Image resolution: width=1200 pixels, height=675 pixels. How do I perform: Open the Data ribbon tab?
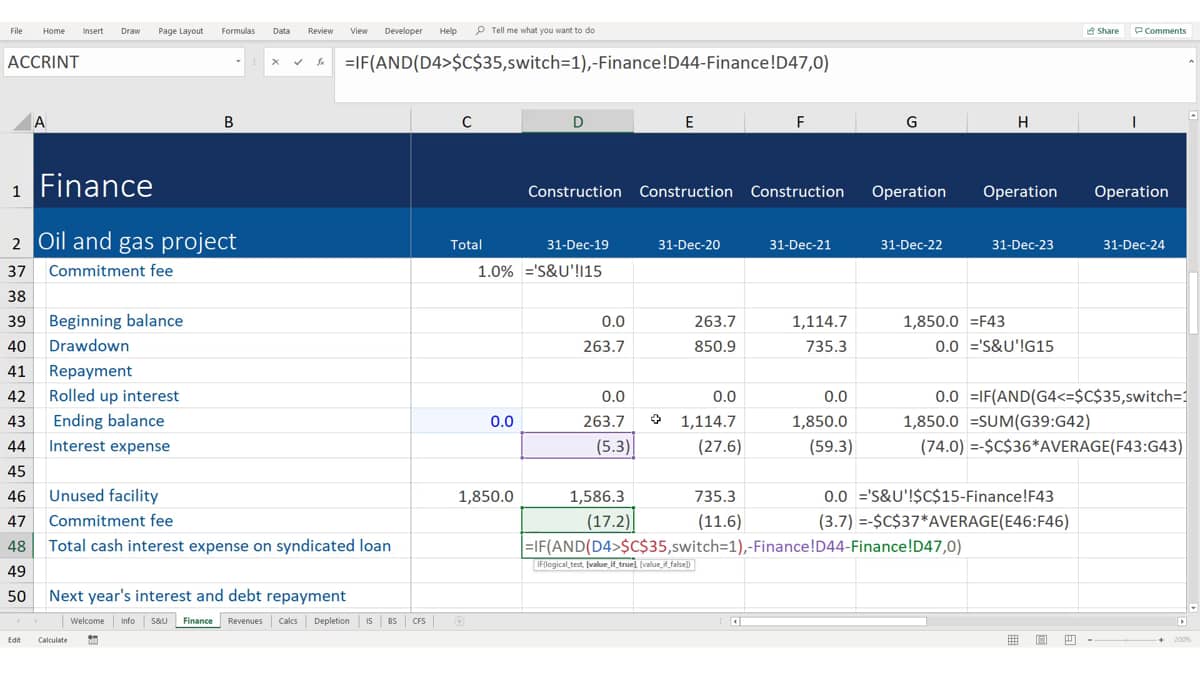(282, 31)
